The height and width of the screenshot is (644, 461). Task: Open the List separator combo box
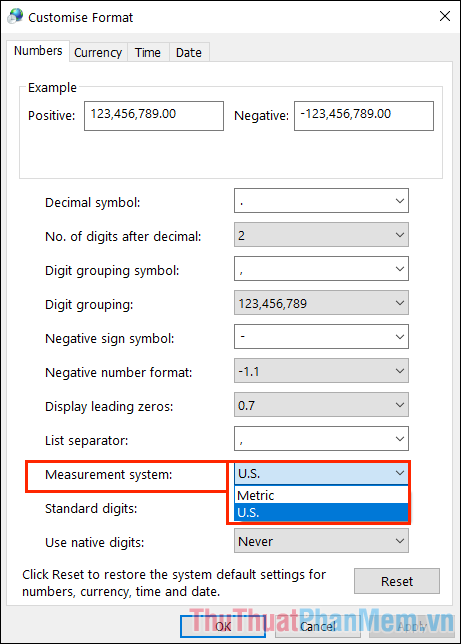coord(321,439)
